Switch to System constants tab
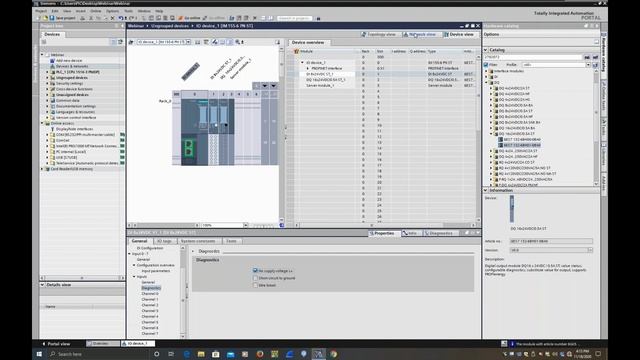Viewport: 640px width, 360px height. click(198, 241)
